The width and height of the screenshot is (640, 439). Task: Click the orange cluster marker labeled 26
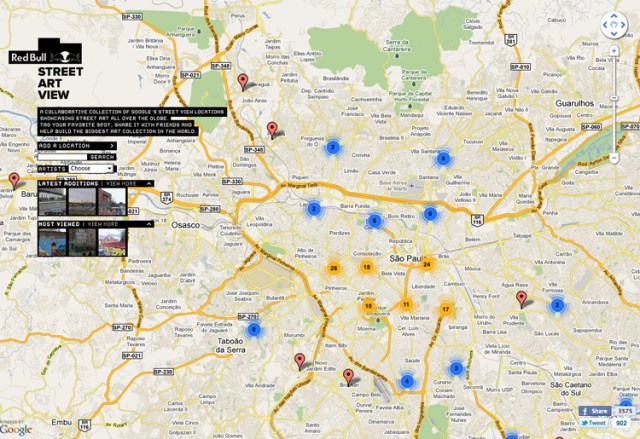334,268
